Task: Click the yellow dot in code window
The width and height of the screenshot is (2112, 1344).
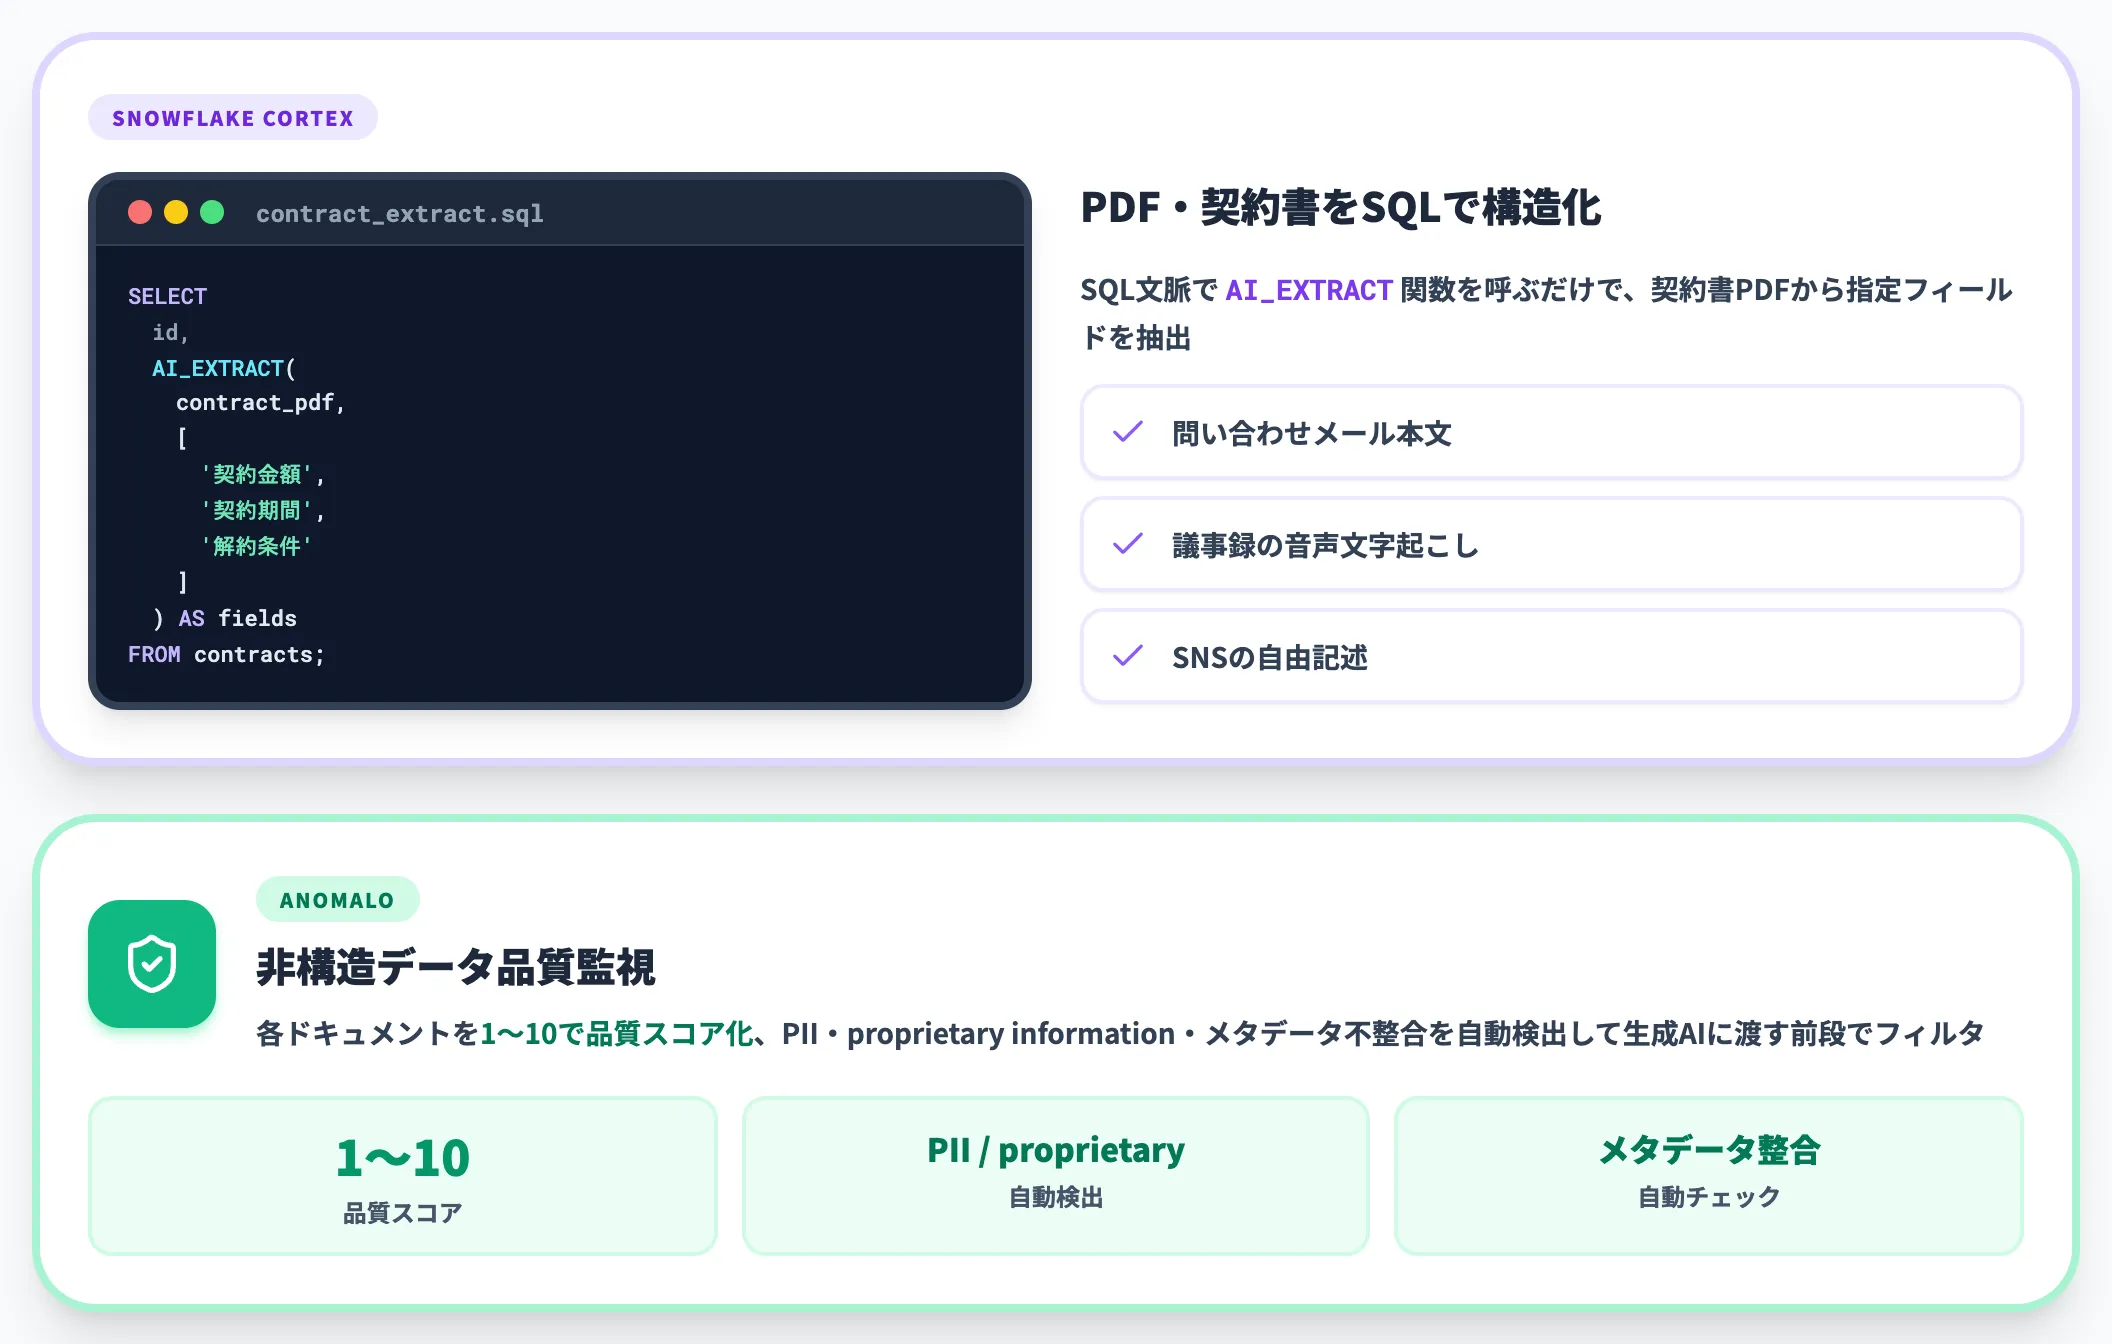Action: pyautogui.click(x=176, y=212)
